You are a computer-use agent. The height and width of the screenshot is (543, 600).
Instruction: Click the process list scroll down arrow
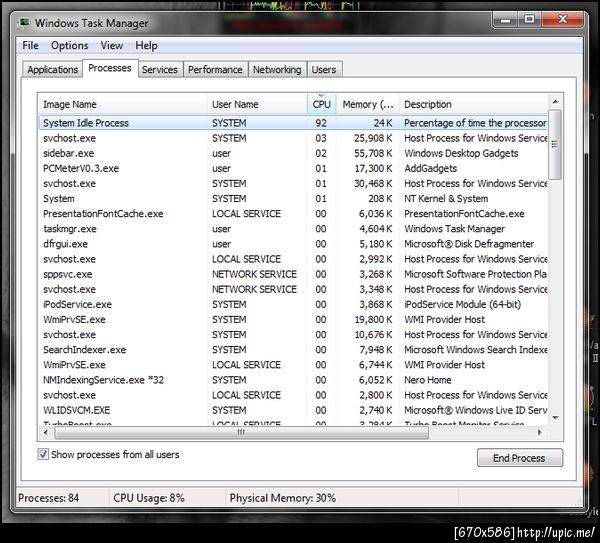click(555, 418)
